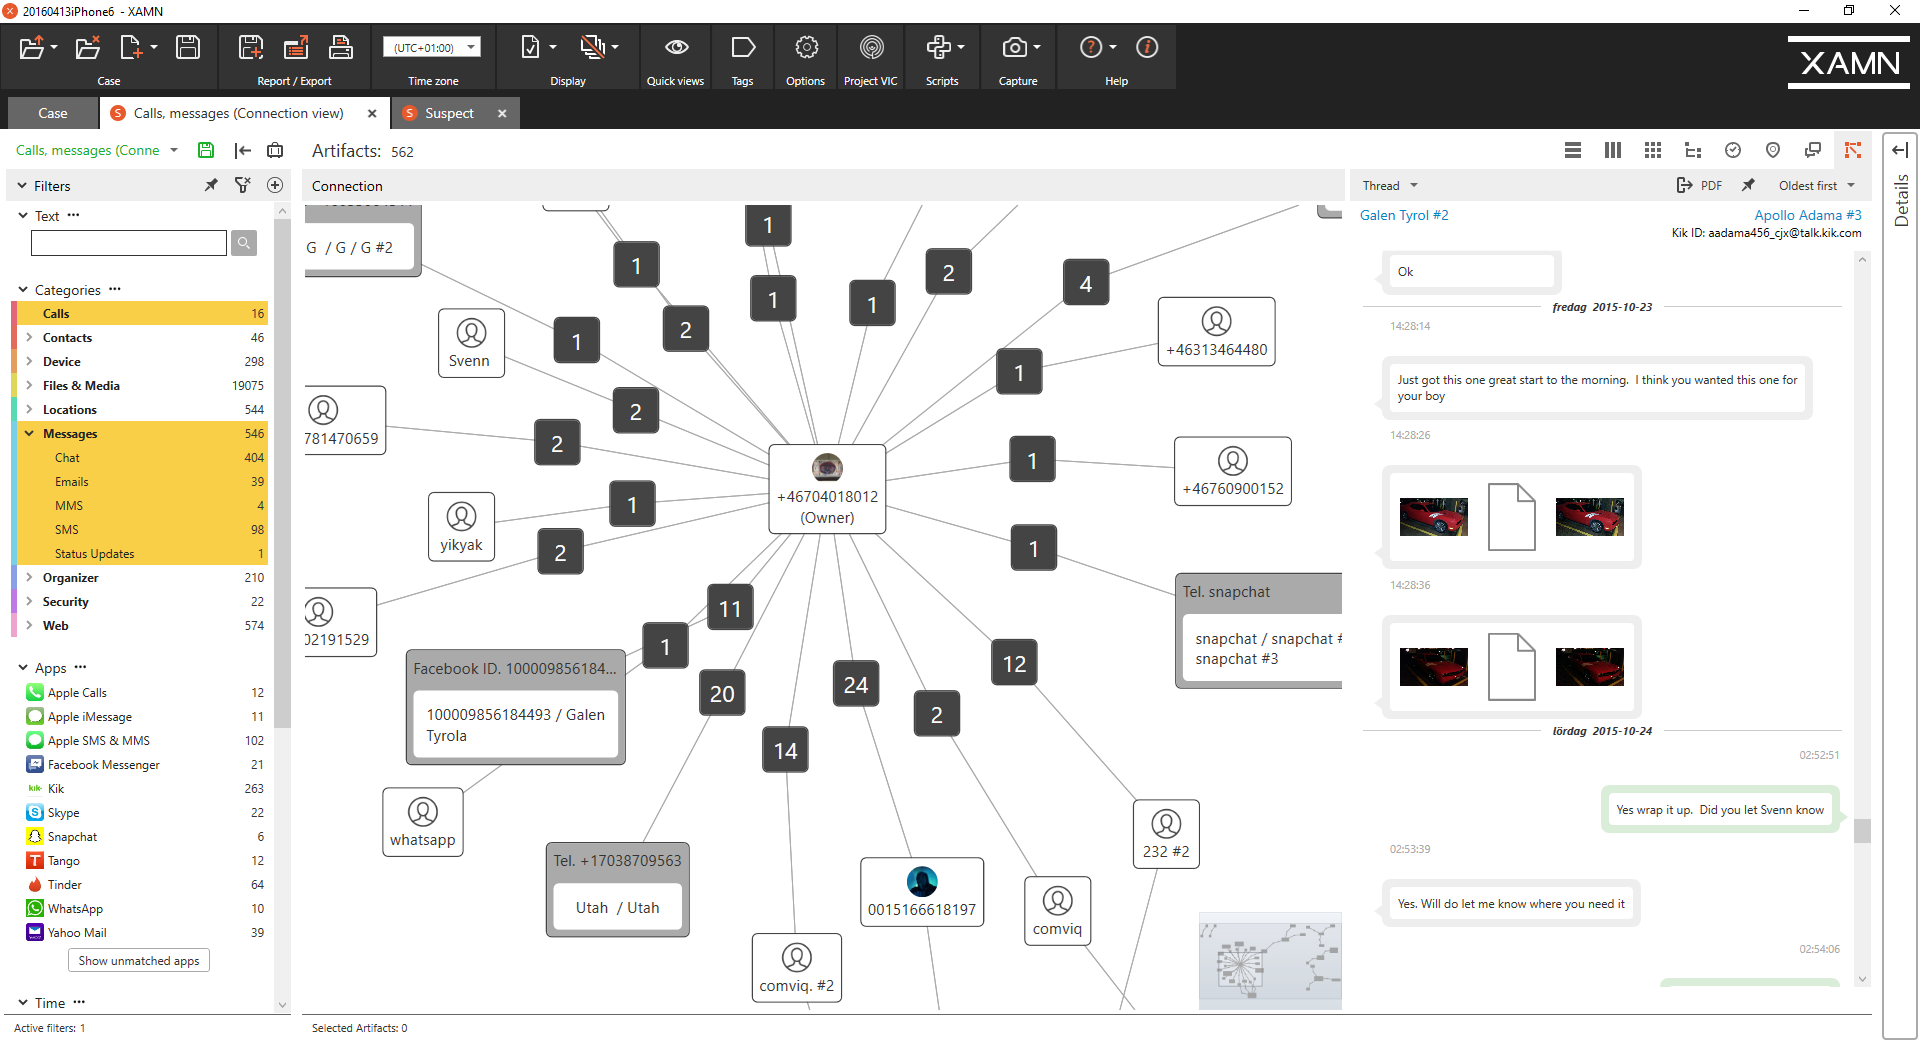Click the Text filter search field

coord(129,243)
